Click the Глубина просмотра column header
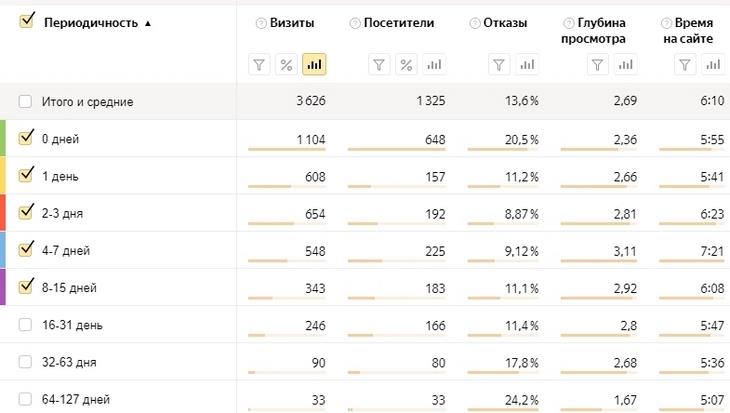The image size is (730, 413). click(601, 31)
